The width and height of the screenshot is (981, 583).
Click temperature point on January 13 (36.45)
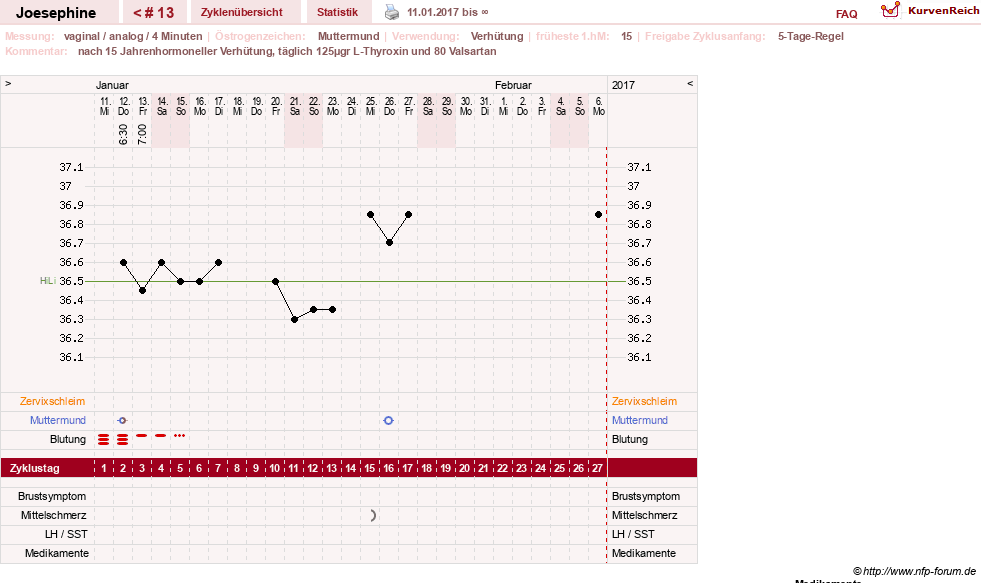pos(143,291)
